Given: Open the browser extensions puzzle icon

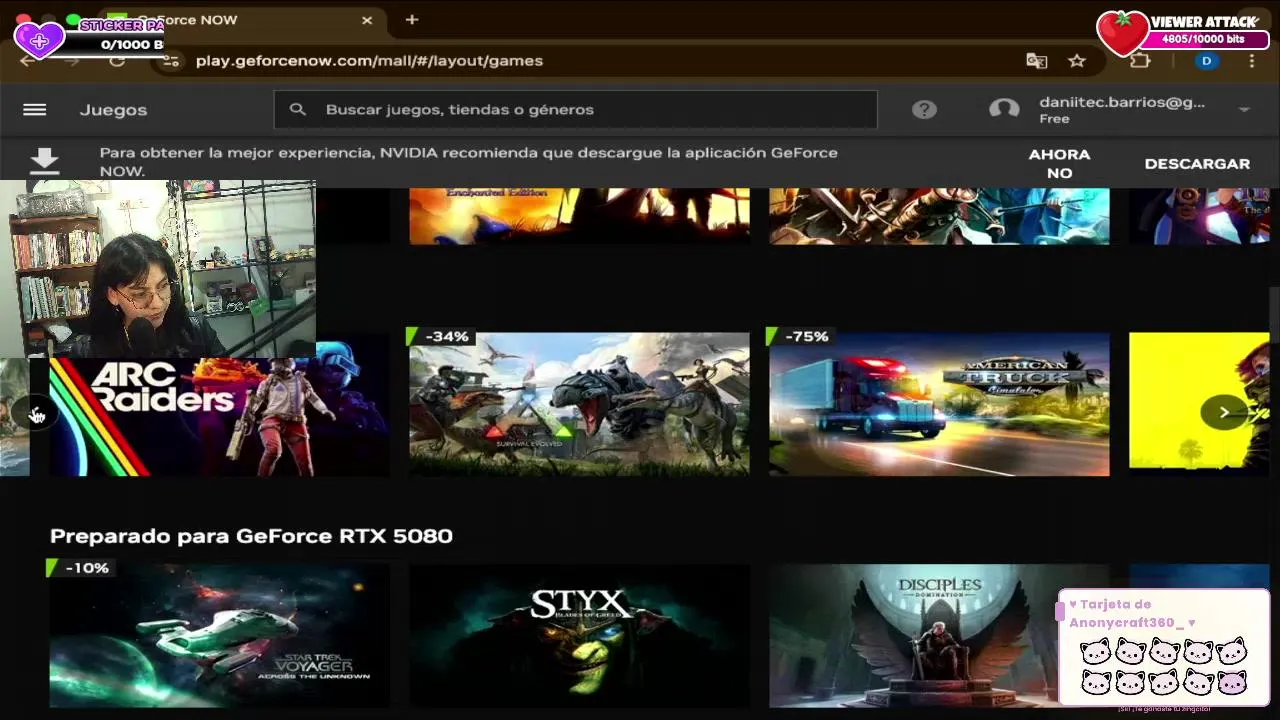Looking at the screenshot, I should (x=1140, y=61).
